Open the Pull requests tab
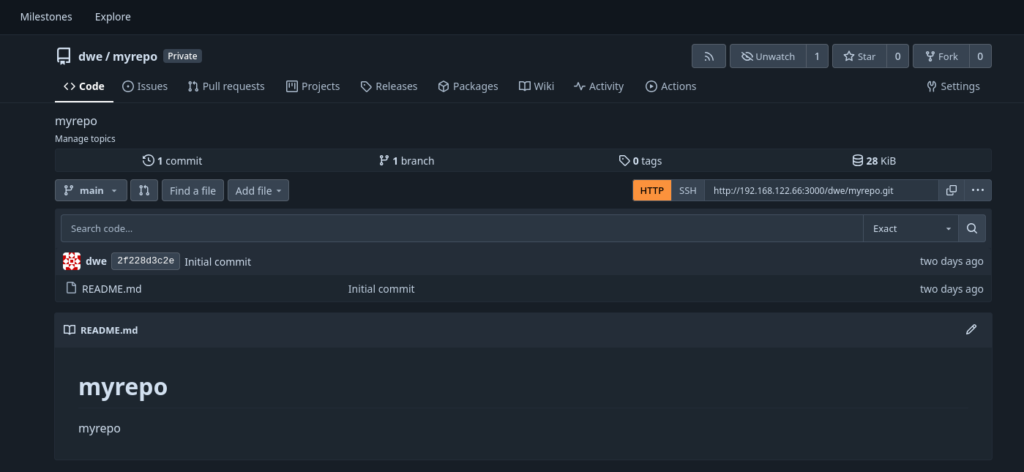Image resolution: width=1024 pixels, height=472 pixels. pyautogui.click(x=226, y=86)
